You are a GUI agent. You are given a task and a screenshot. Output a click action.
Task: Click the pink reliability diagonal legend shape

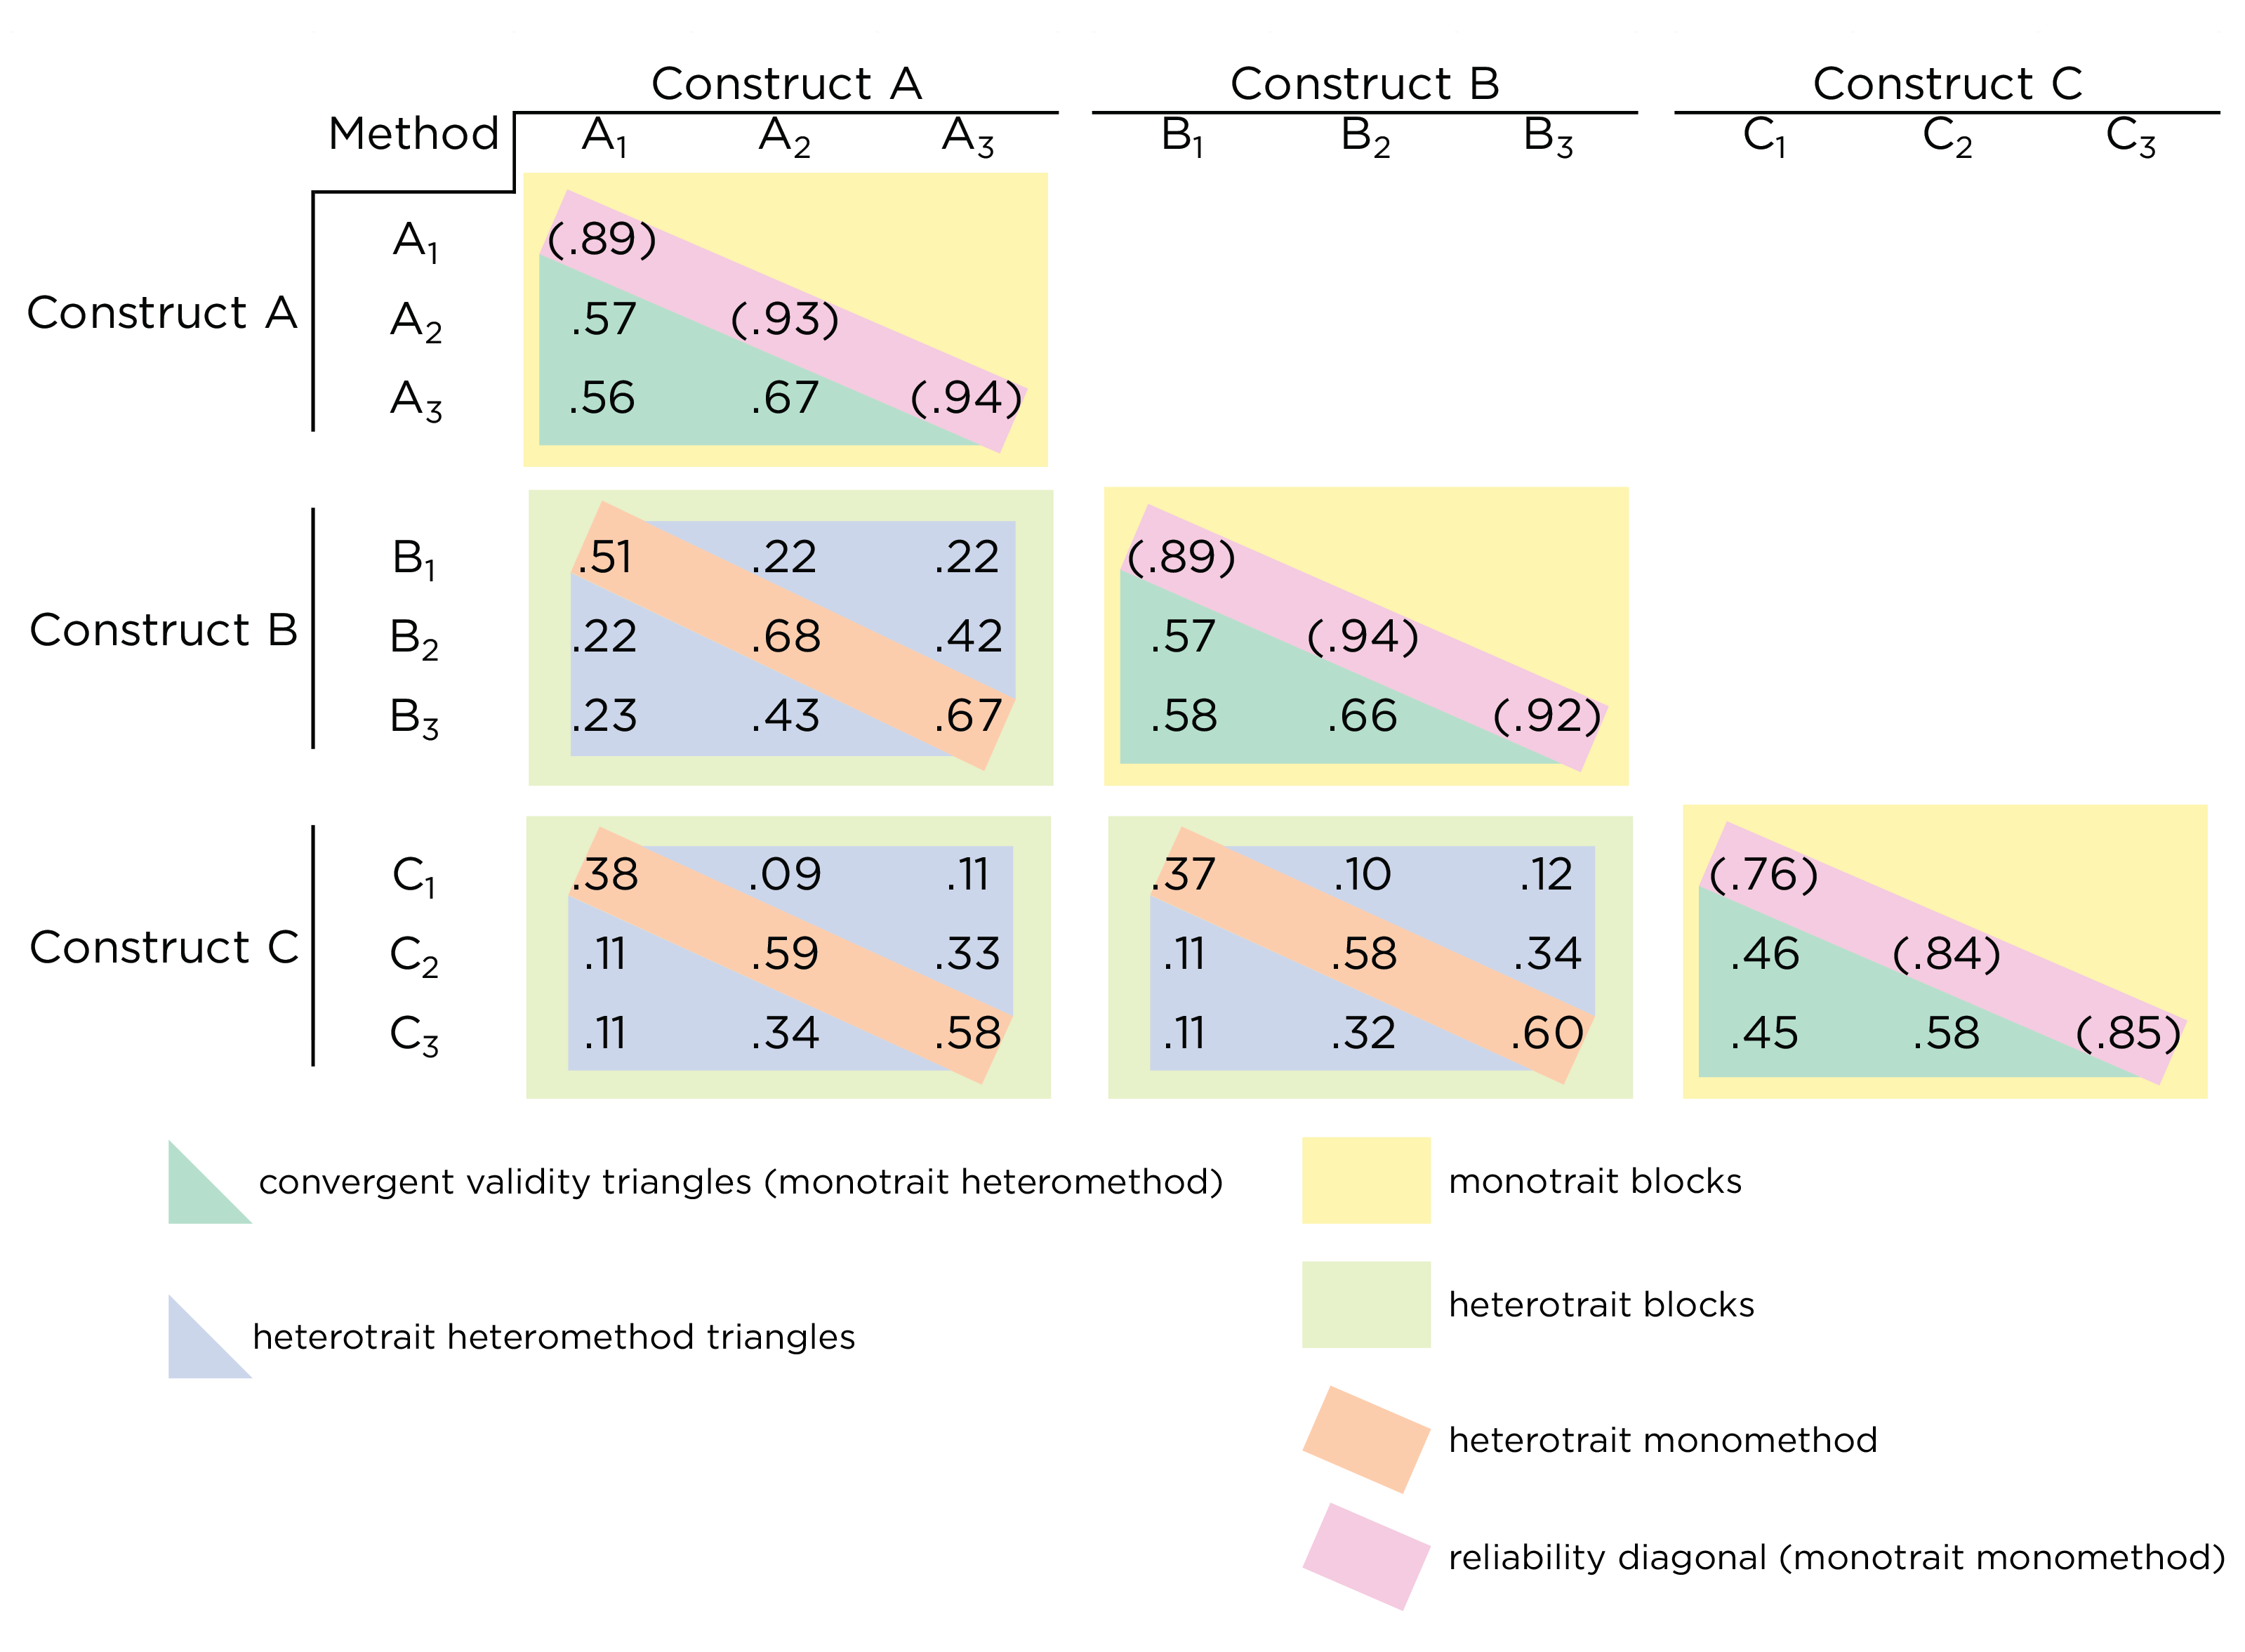[x=1366, y=1556]
